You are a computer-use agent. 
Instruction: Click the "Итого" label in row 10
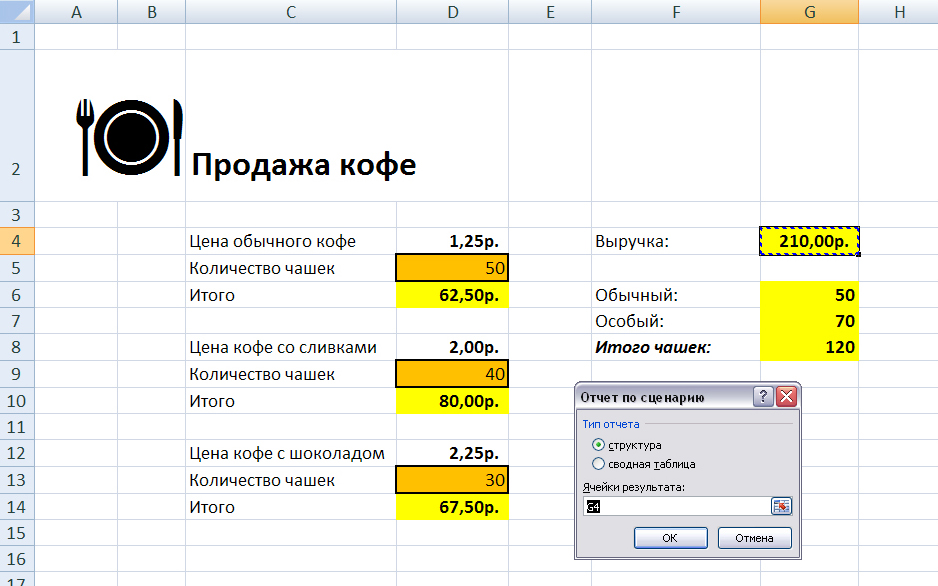tap(291, 401)
